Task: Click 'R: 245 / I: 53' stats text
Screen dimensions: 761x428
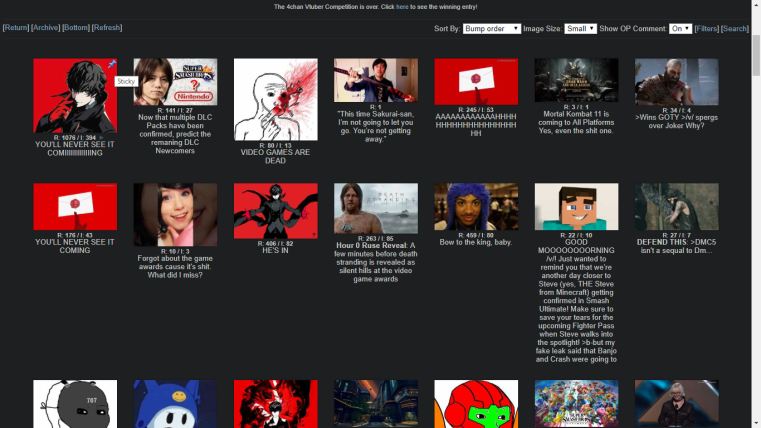Action: pos(476,110)
